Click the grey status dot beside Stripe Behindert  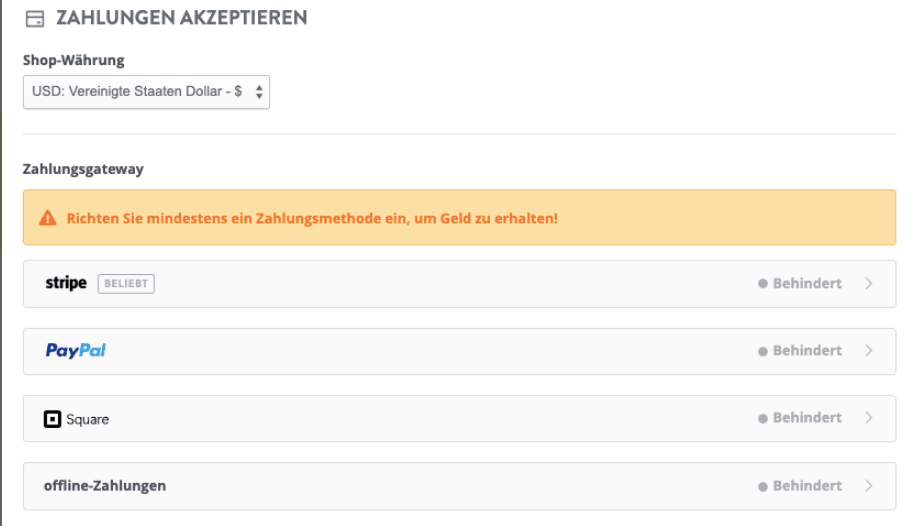tap(763, 284)
